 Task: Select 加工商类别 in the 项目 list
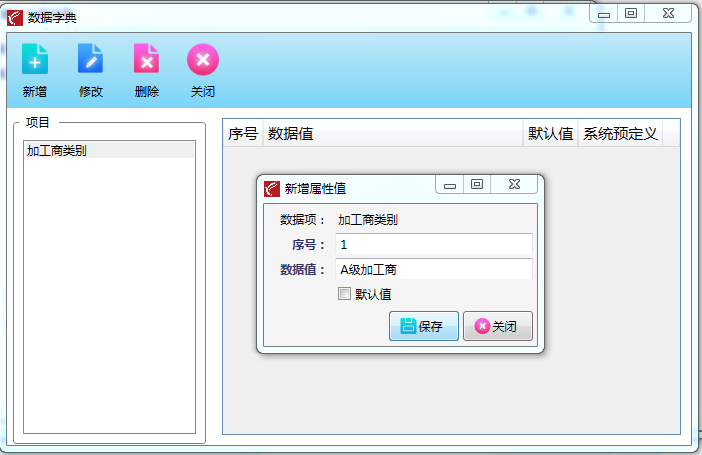[109, 150]
